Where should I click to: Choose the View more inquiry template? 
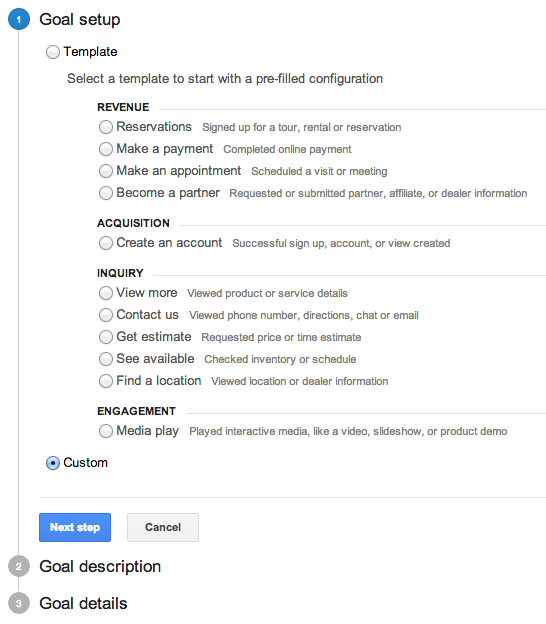pyautogui.click(x=105, y=293)
